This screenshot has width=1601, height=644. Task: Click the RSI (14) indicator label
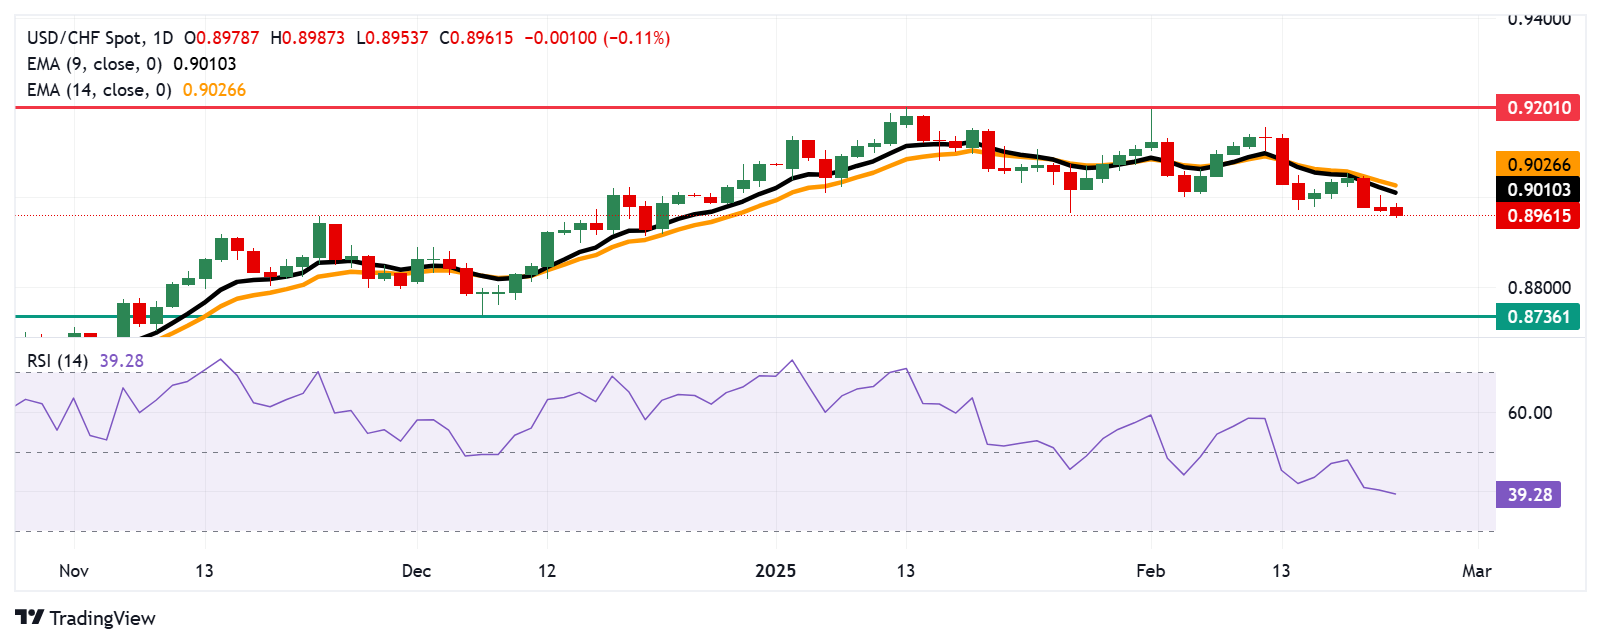coord(58,361)
